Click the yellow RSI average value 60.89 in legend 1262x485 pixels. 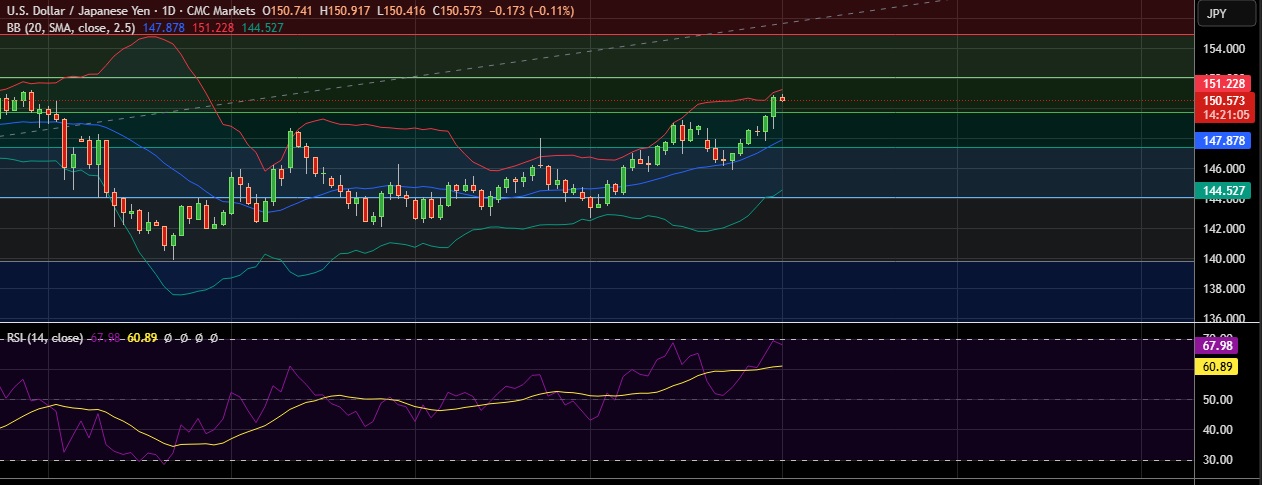[x=143, y=338]
